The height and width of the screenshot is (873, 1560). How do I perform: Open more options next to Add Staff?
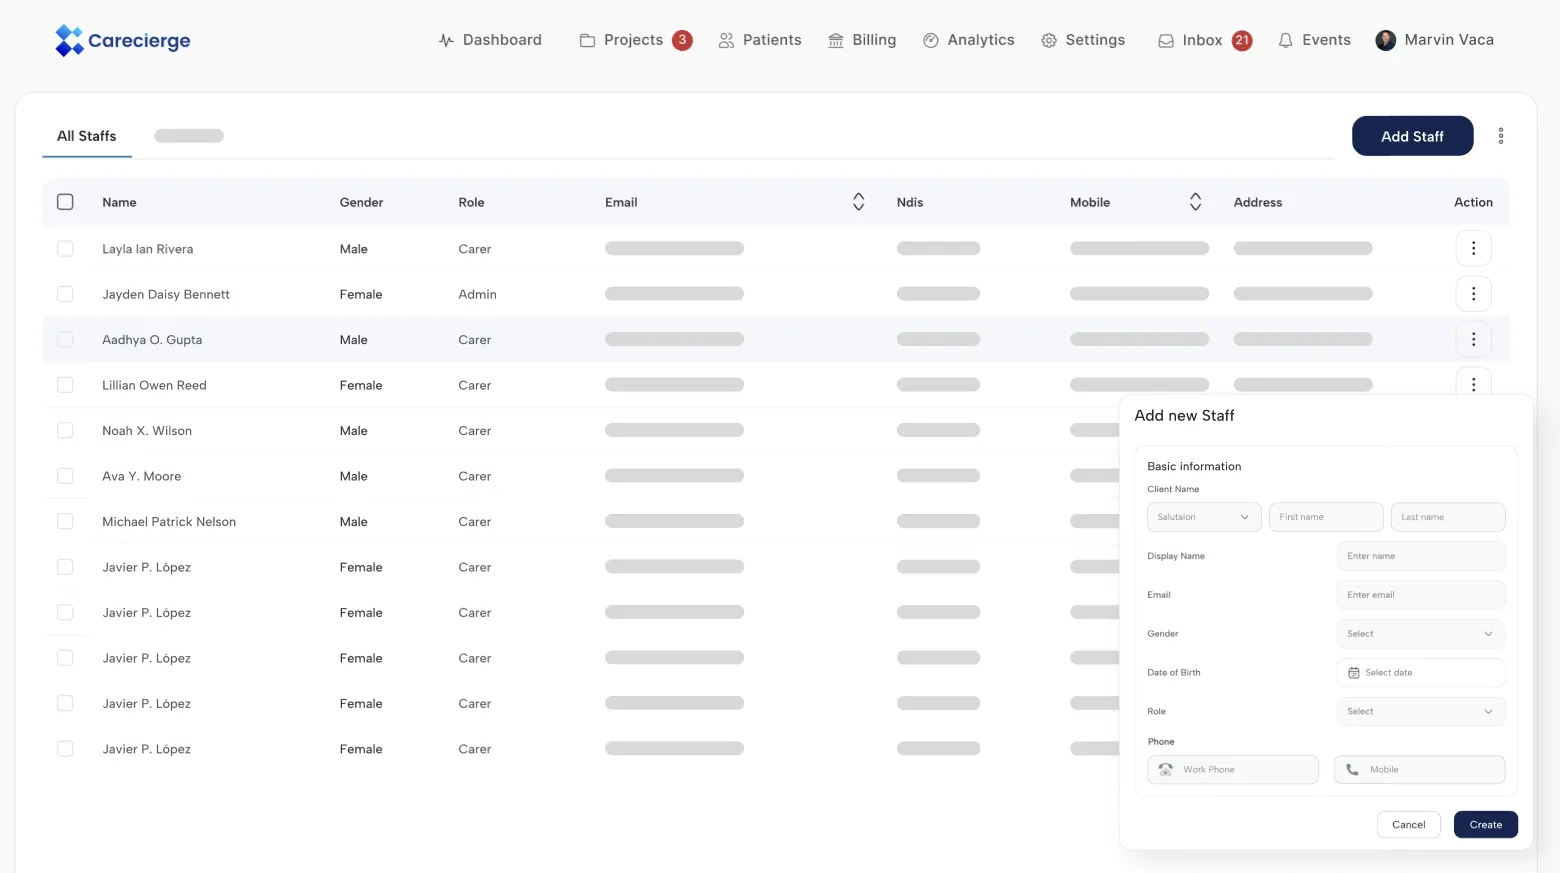pyautogui.click(x=1500, y=136)
